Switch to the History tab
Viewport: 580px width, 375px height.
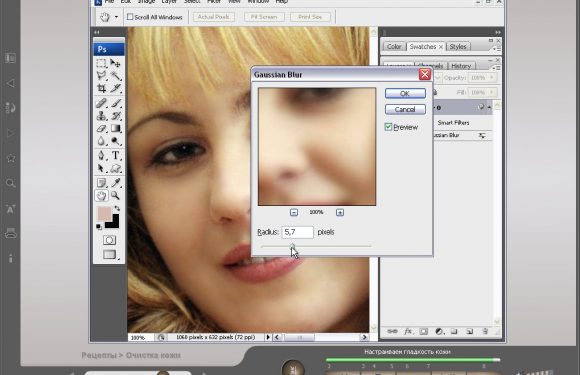point(461,66)
